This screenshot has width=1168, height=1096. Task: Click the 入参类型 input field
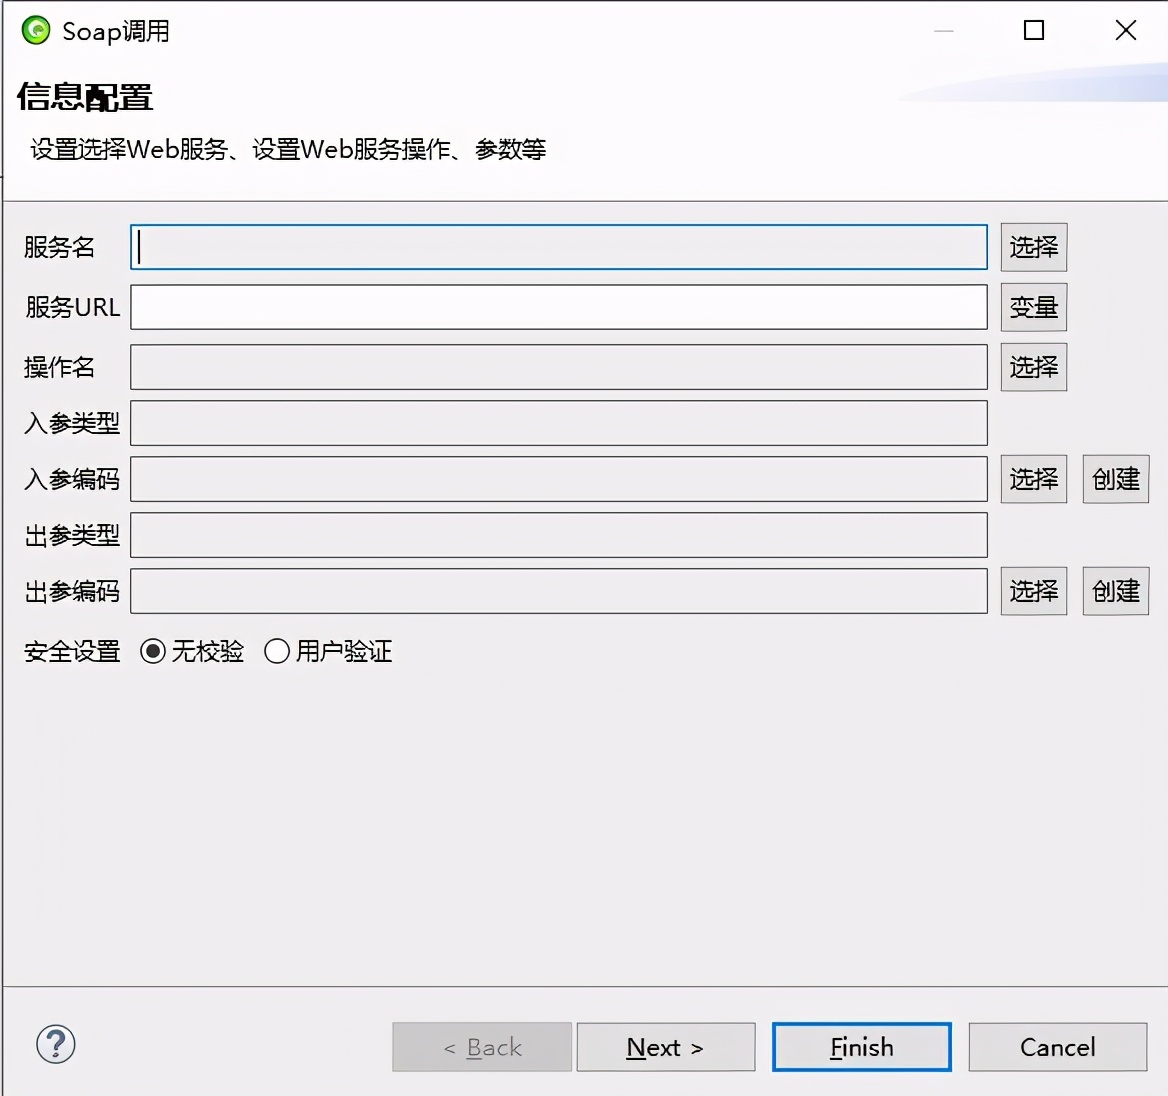(x=560, y=423)
